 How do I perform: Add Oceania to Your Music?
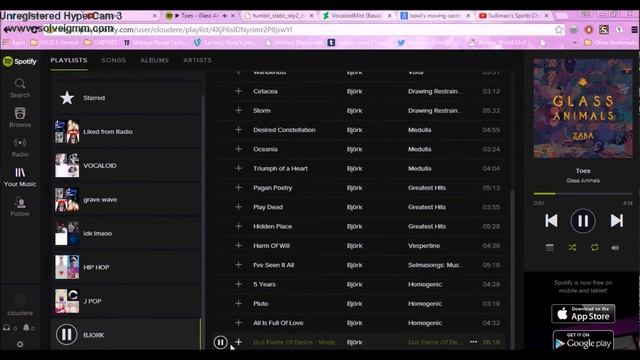pos(239,149)
